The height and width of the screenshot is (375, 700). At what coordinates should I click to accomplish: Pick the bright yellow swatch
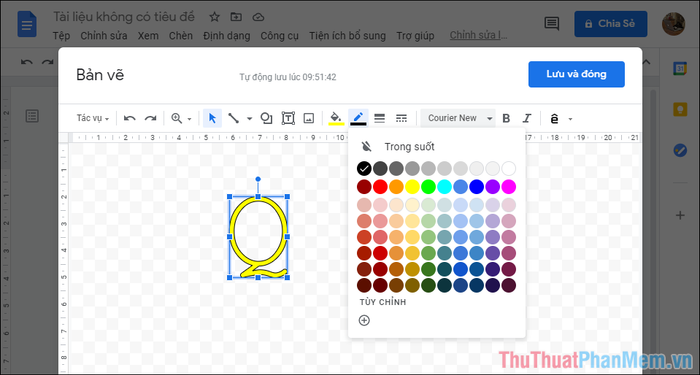(412, 187)
